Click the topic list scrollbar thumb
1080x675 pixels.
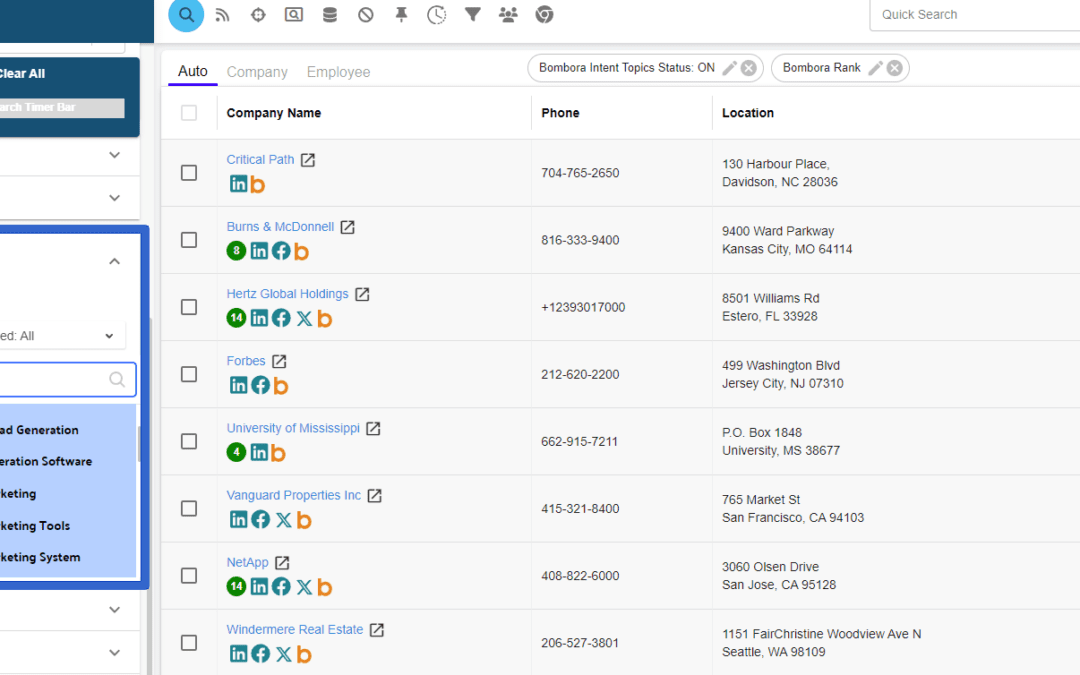[138, 444]
